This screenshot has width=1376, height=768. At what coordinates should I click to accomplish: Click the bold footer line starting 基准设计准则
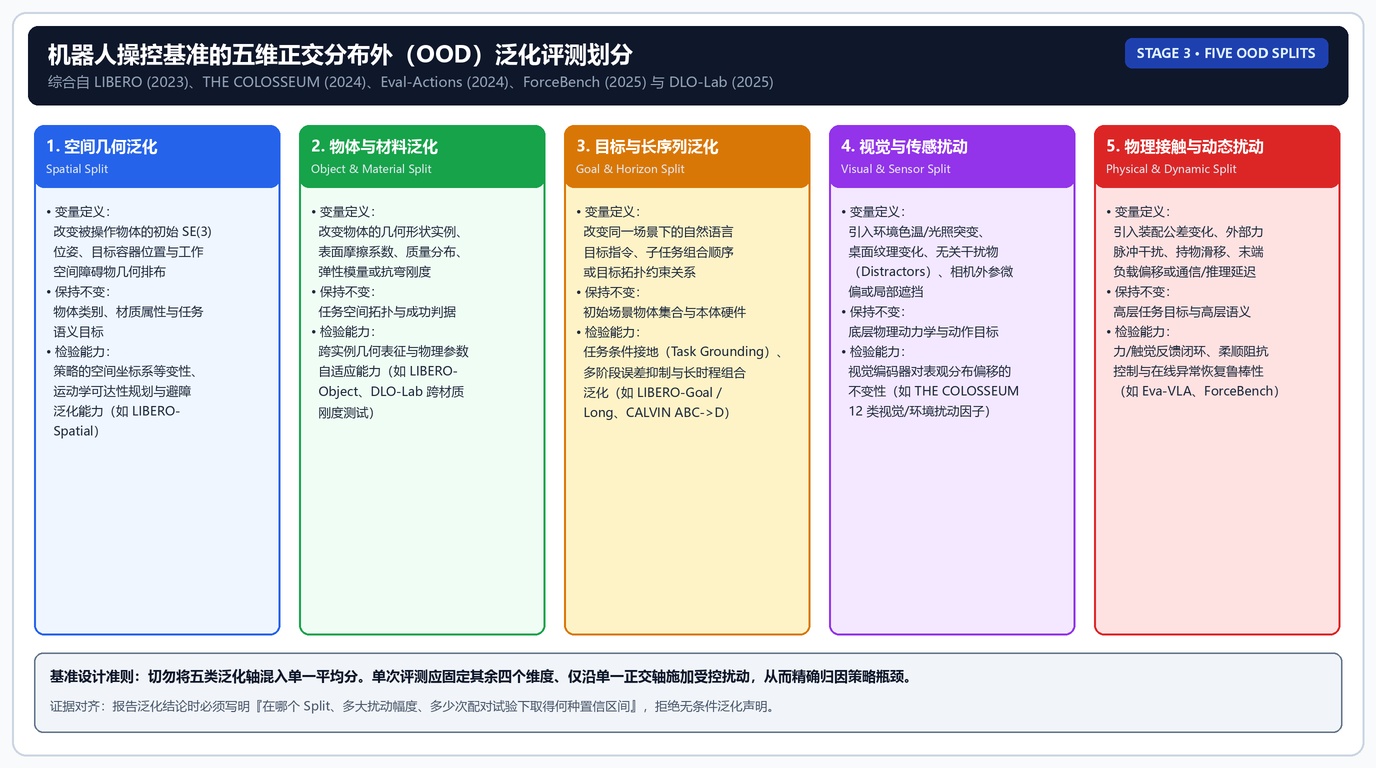481,677
